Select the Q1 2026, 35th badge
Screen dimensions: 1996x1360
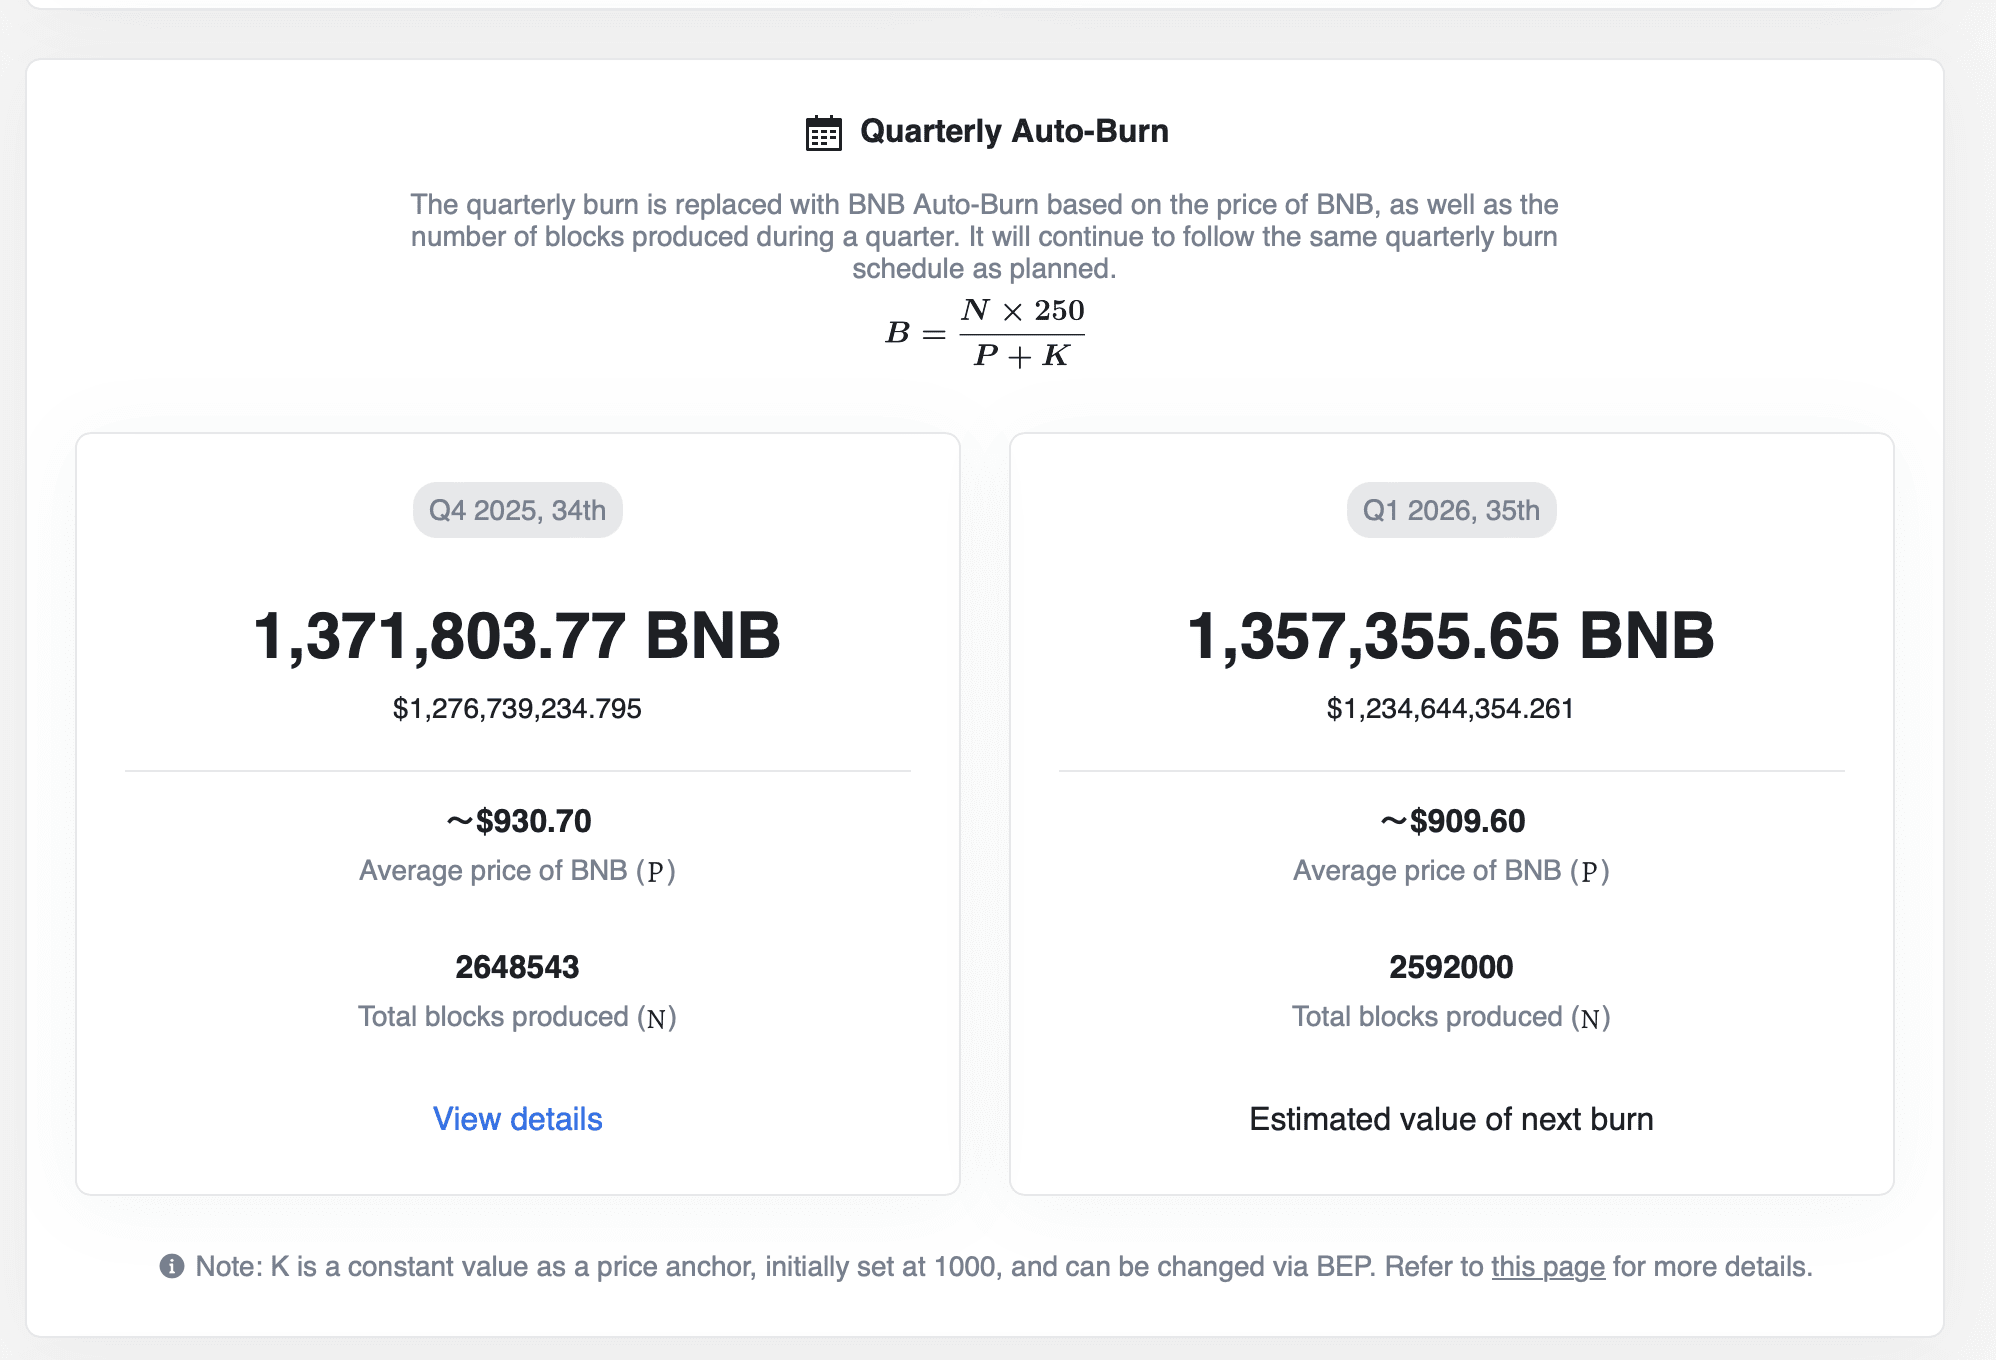point(1451,510)
